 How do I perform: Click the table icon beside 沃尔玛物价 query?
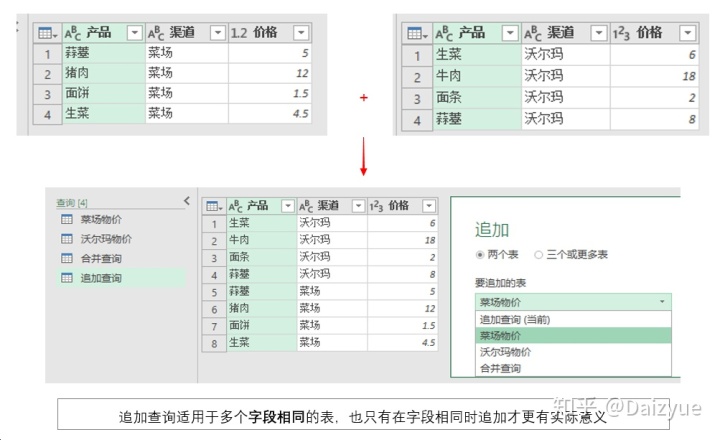(67, 239)
